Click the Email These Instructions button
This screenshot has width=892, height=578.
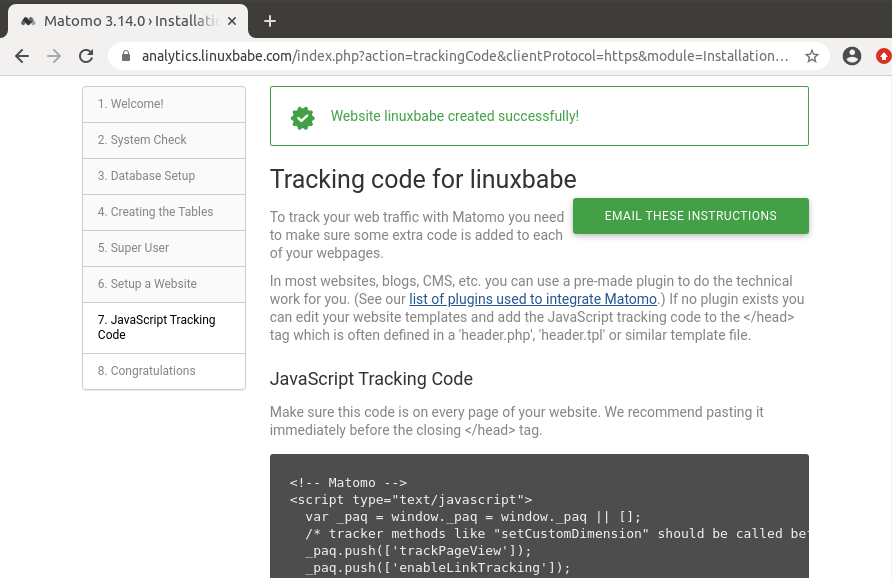[690, 216]
